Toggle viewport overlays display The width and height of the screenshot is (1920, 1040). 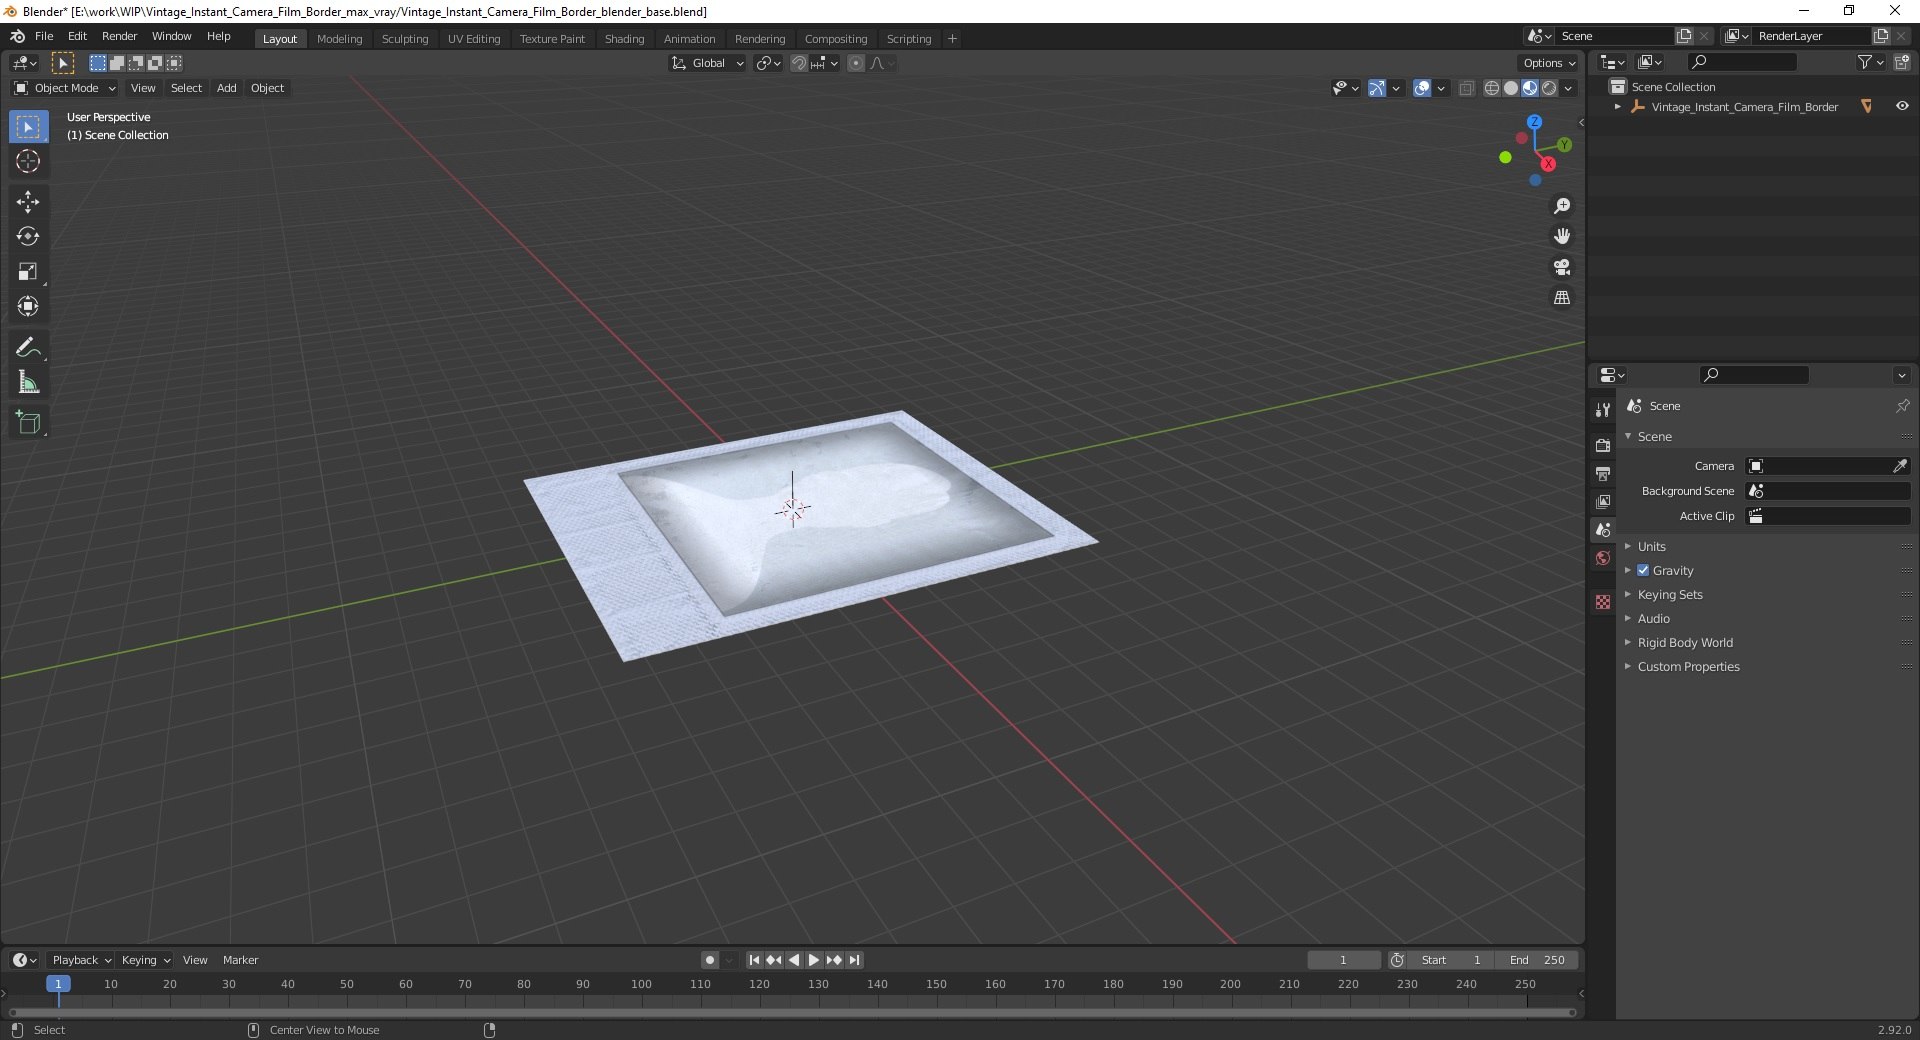pyautogui.click(x=1422, y=88)
